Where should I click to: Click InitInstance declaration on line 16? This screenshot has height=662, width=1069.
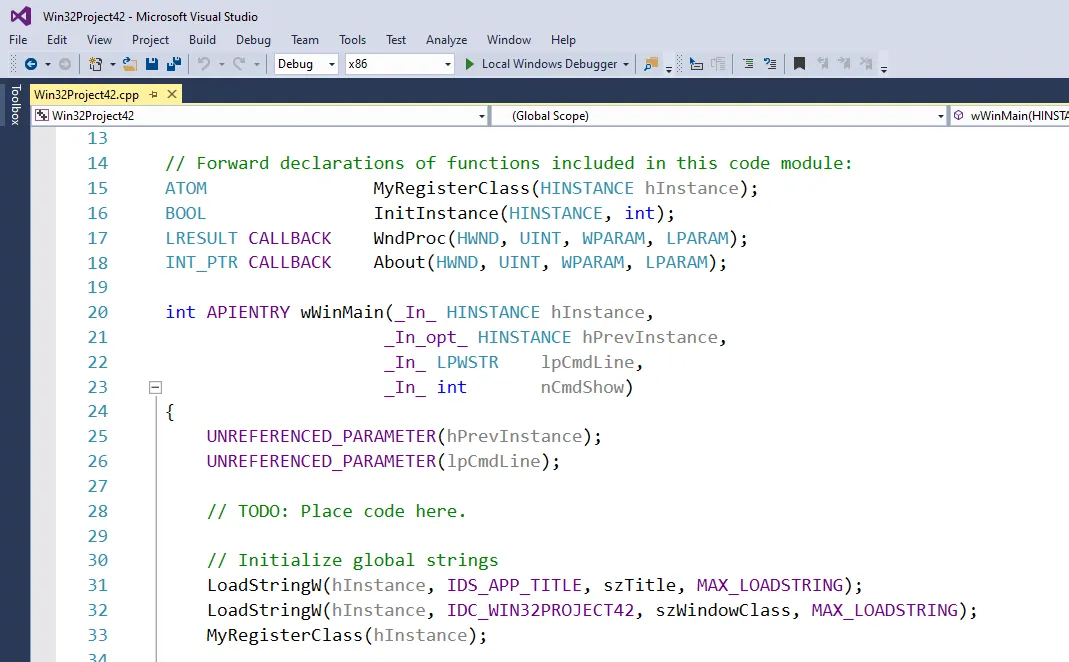pyautogui.click(x=436, y=213)
